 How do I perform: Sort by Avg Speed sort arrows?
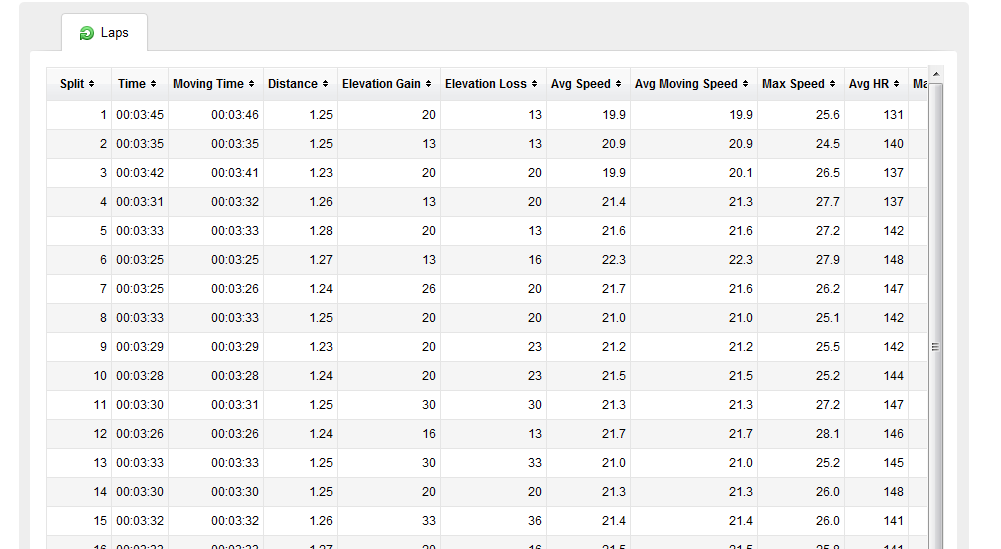618,84
